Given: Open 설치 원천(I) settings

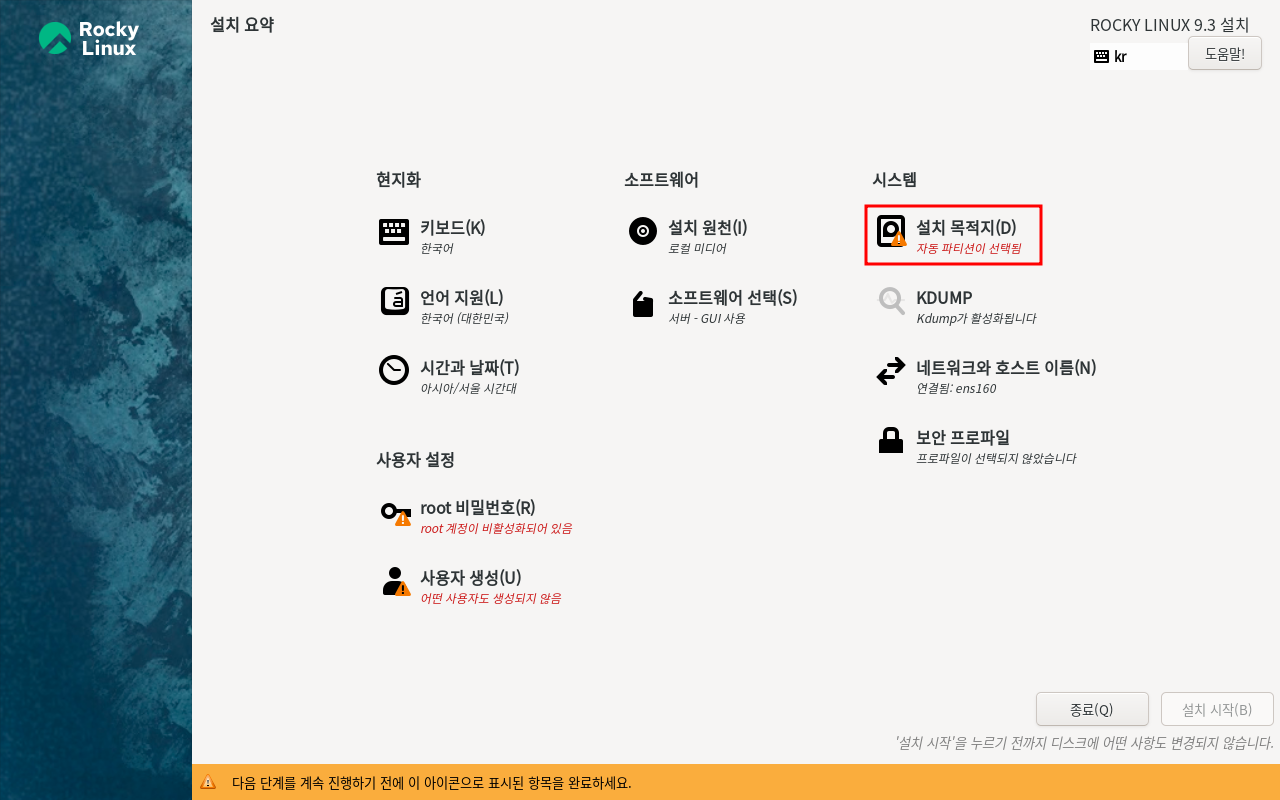Looking at the screenshot, I should click(707, 227).
